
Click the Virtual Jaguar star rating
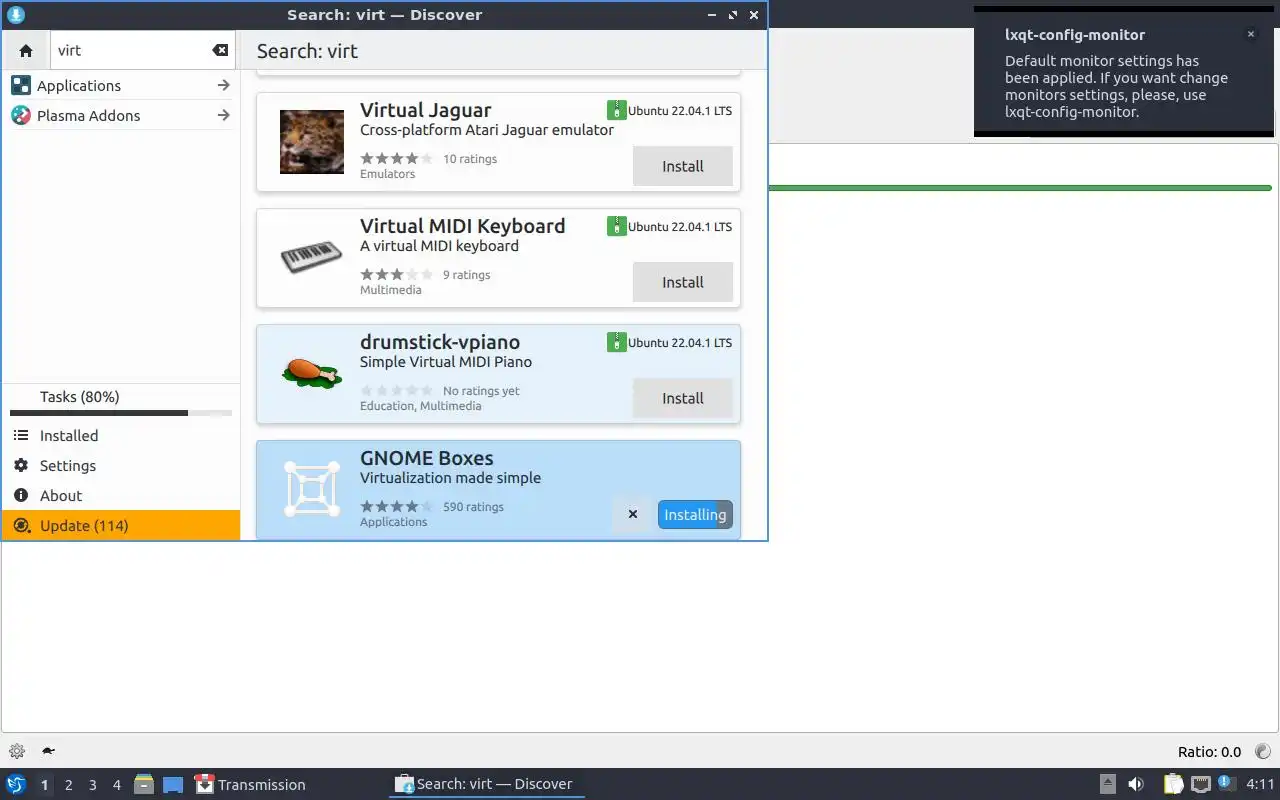(397, 158)
